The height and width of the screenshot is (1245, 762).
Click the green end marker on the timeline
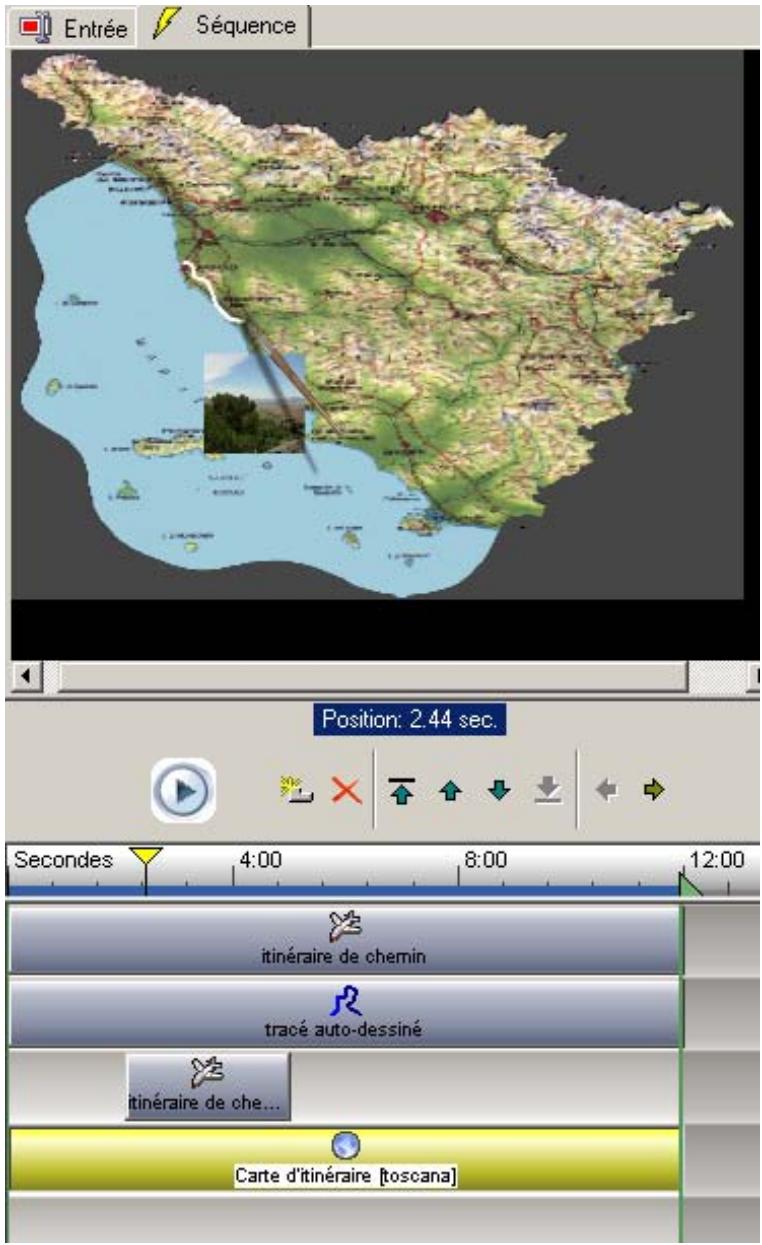(690, 886)
